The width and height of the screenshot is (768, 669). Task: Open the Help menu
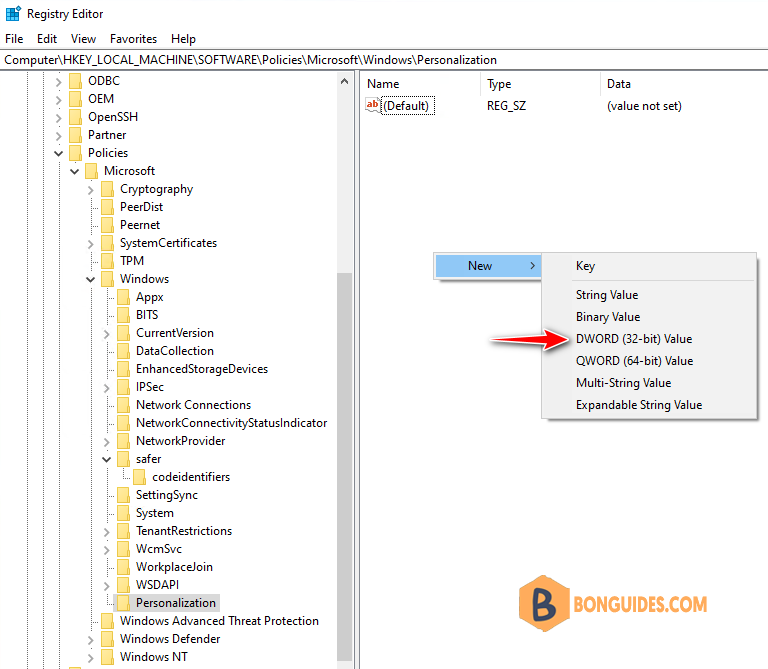pos(183,39)
